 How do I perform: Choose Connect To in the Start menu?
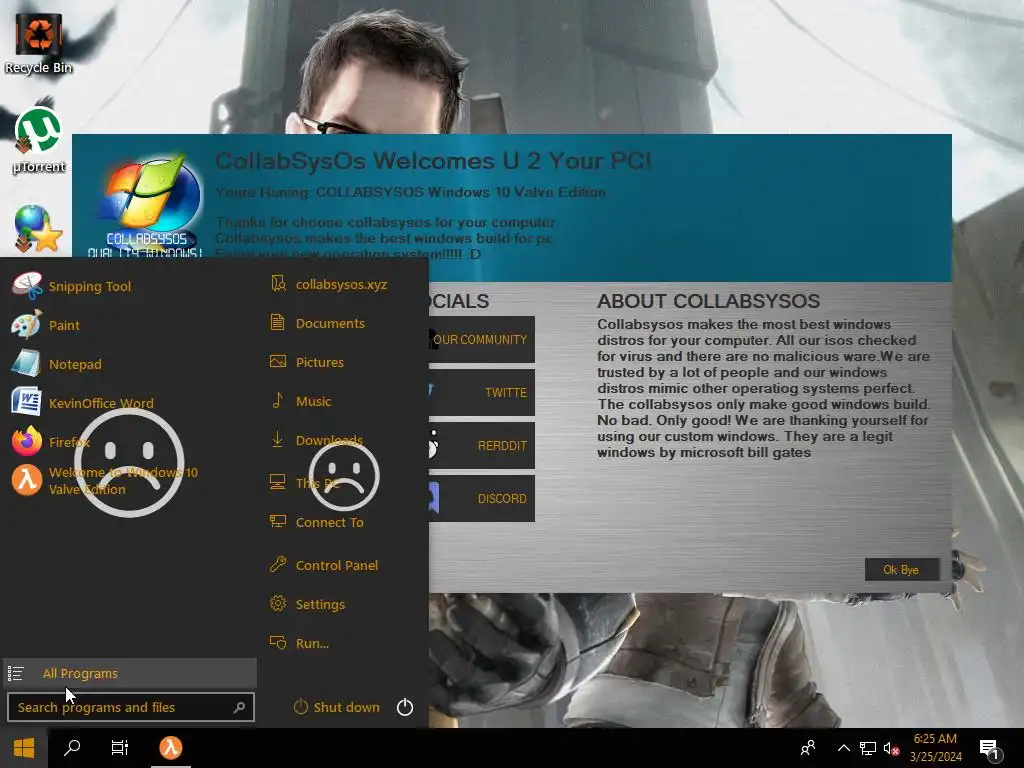point(330,522)
